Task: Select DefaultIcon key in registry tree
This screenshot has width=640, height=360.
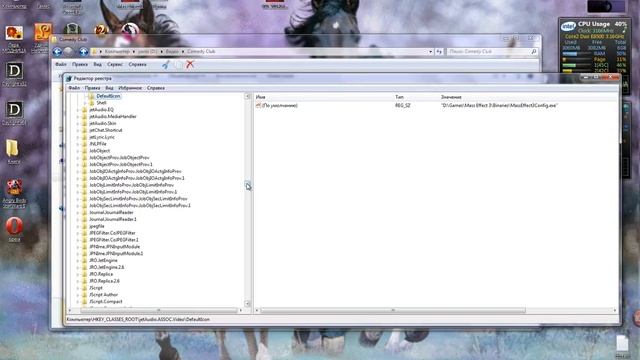Action: 108,96
